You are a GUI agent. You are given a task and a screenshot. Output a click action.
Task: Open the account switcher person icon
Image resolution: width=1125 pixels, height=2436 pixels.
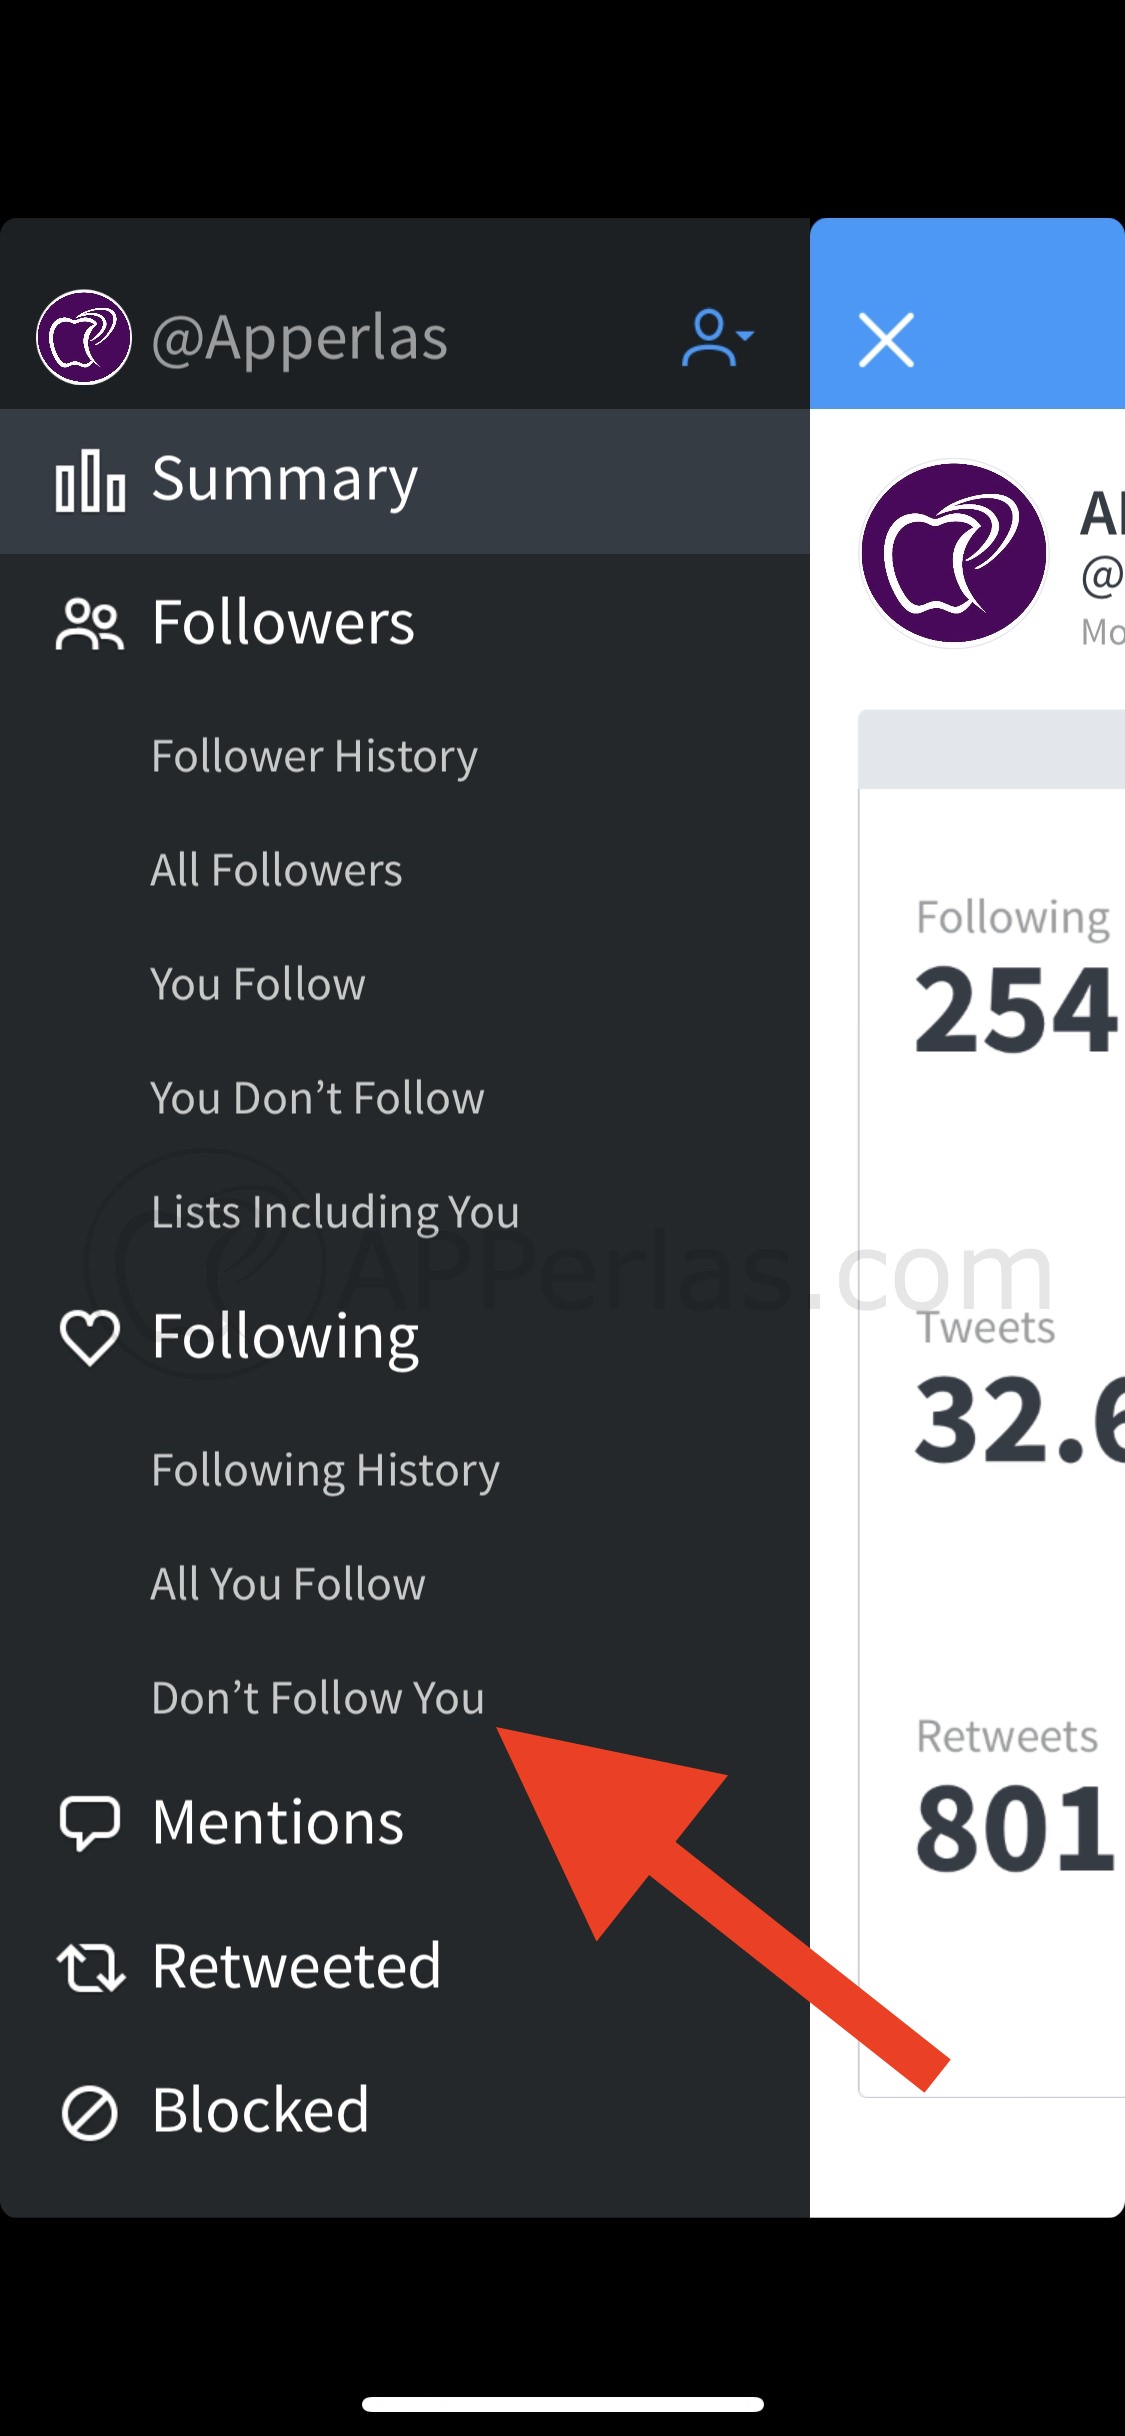pyautogui.click(x=716, y=338)
